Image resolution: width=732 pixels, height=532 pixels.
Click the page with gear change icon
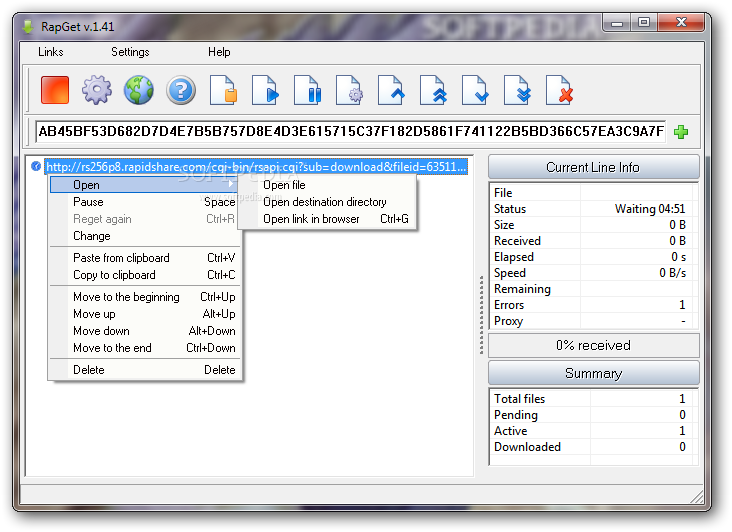349,90
